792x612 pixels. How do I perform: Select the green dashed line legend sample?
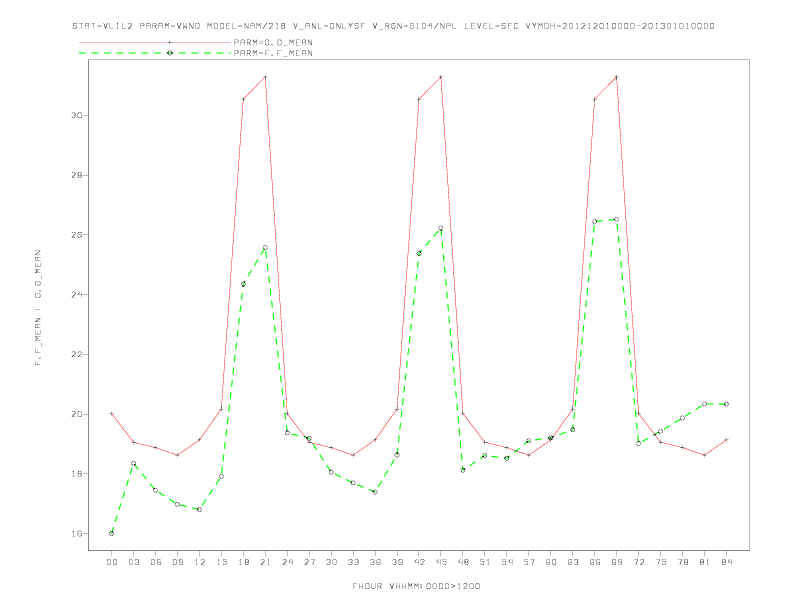pyautogui.click(x=155, y=53)
